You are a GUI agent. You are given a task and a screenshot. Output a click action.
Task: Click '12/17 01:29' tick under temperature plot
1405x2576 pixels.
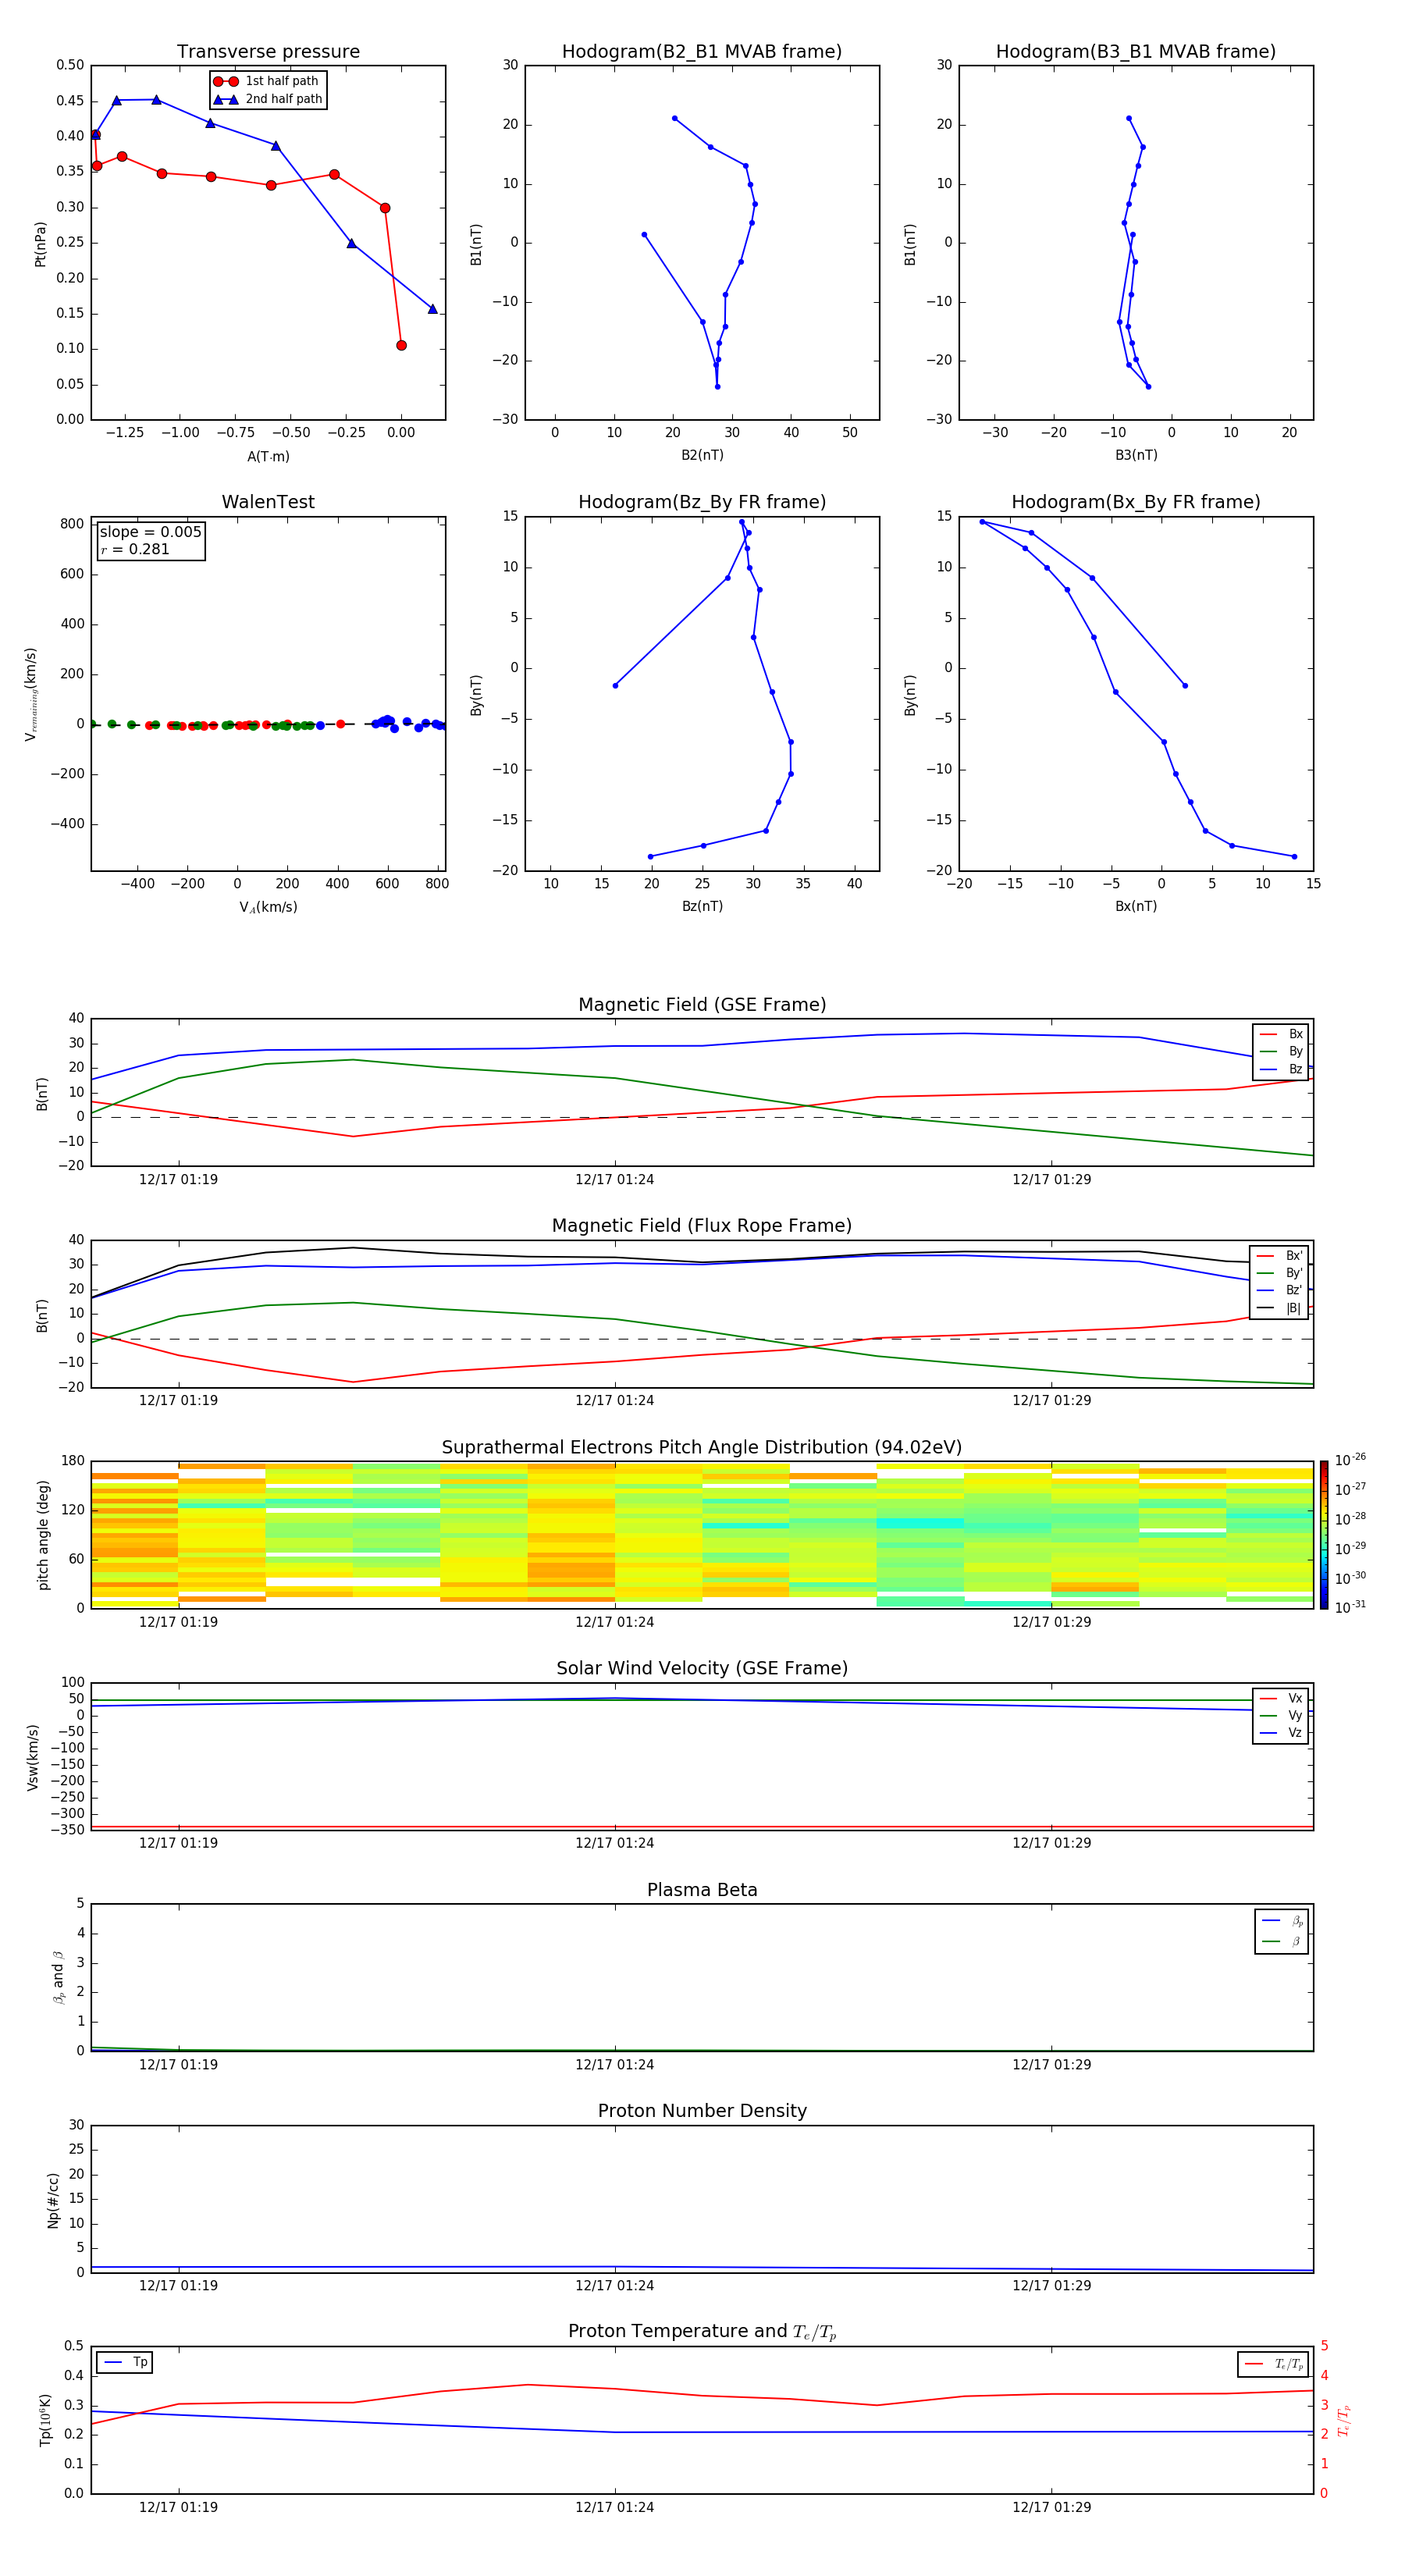click(1051, 2508)
